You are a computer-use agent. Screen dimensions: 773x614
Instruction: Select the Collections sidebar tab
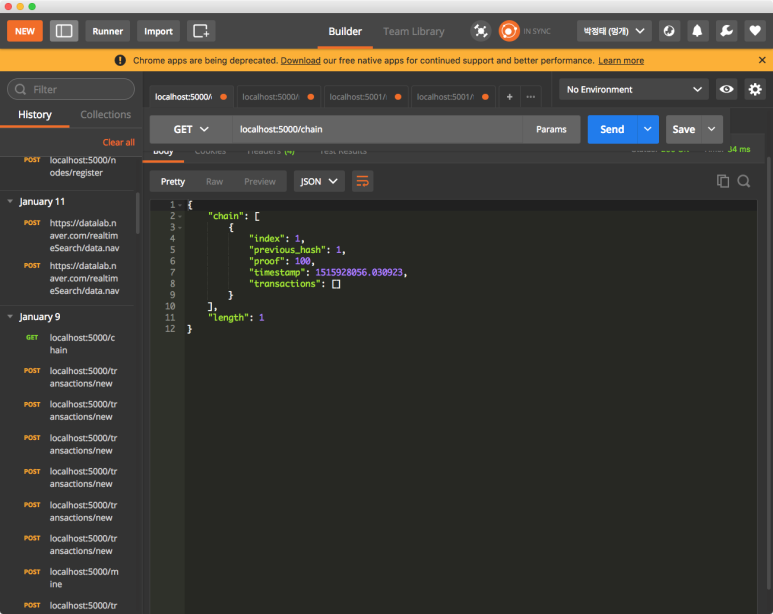[105, 115]
